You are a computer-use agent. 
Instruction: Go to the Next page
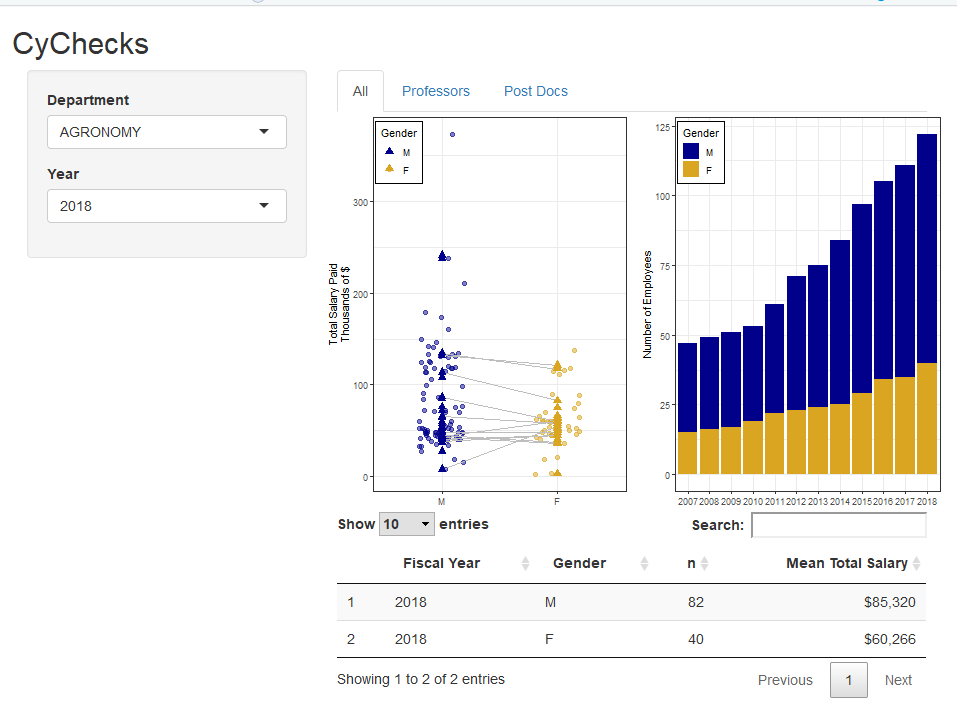pyautogui.click(x=898, y=680)
